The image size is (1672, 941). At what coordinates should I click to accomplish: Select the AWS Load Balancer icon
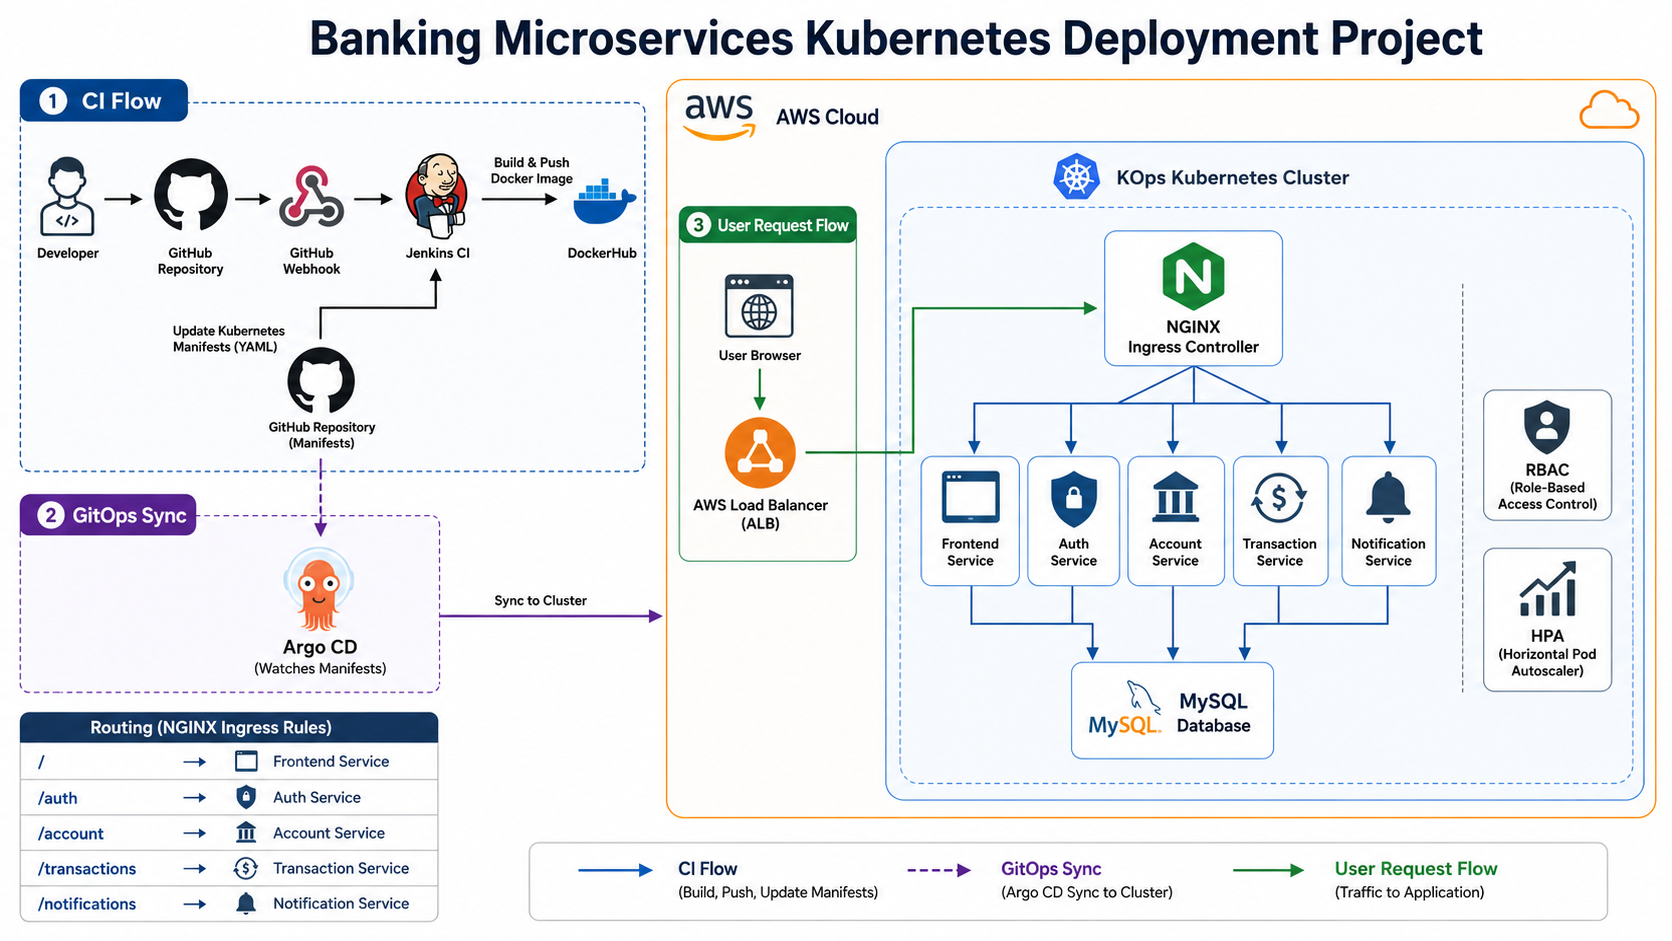click(x=760, y=453)
